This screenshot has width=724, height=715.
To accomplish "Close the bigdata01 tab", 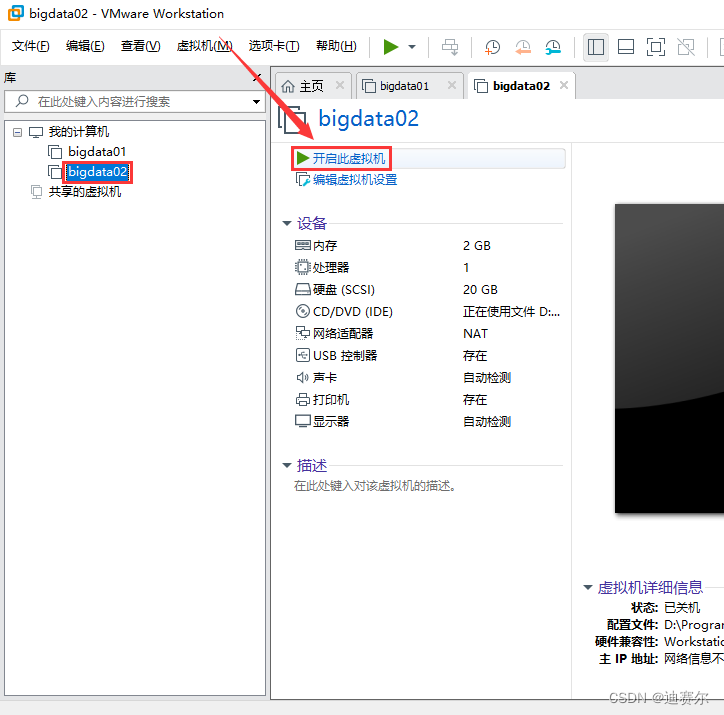I will pos(452,85).
